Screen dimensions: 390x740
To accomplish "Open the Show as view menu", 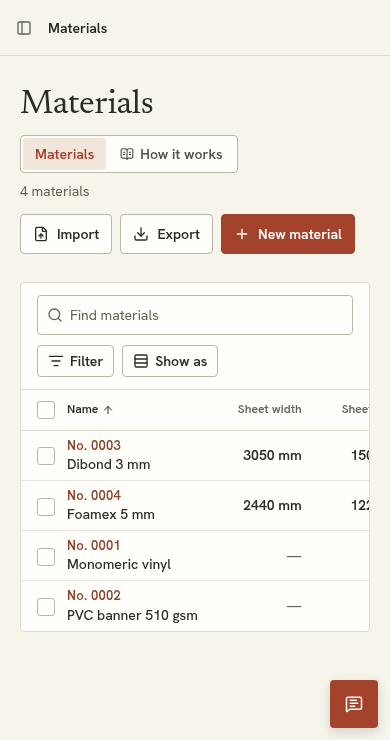I will (170, 361).
